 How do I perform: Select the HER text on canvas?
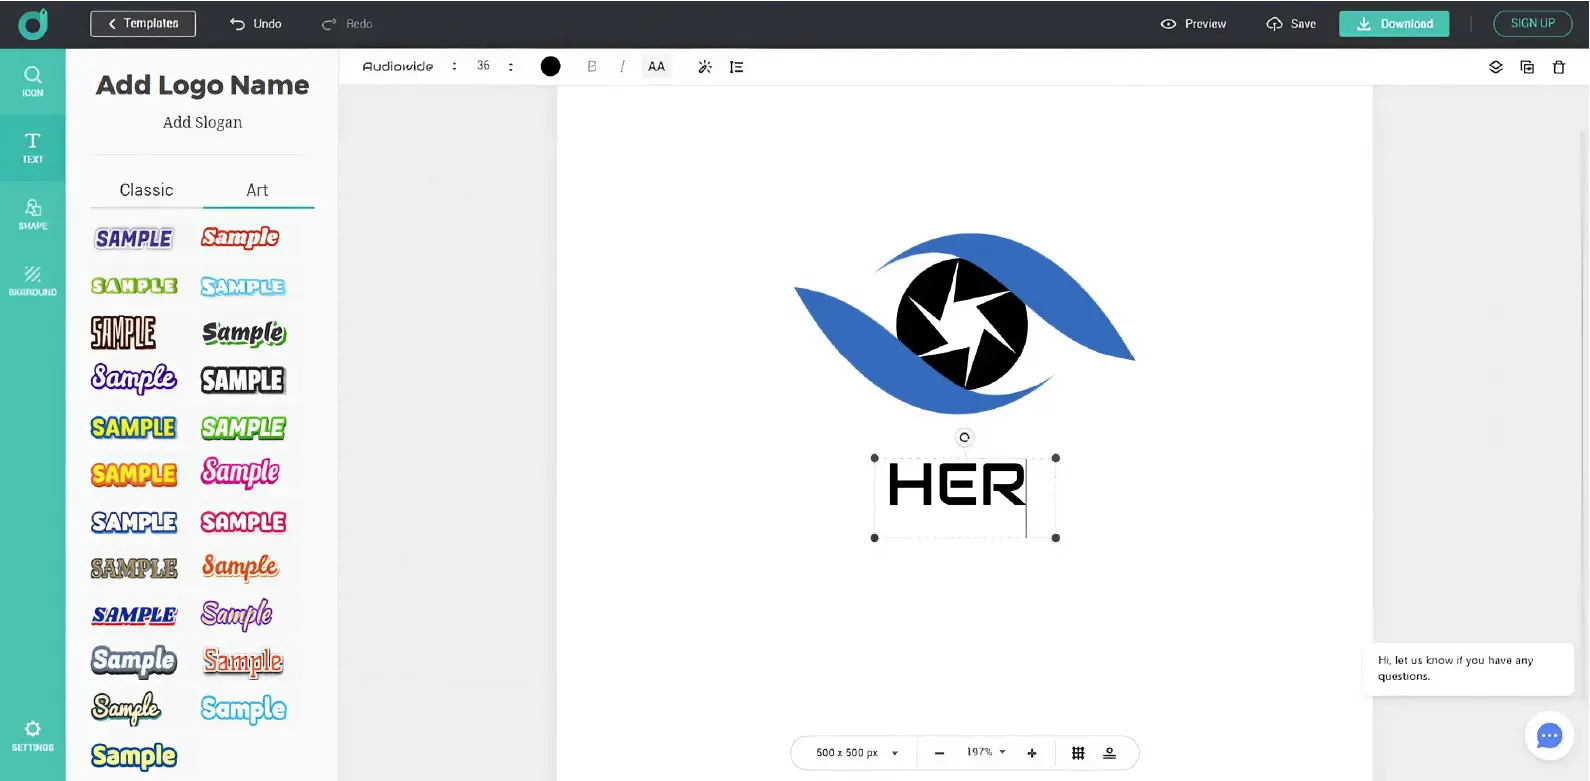957,485
